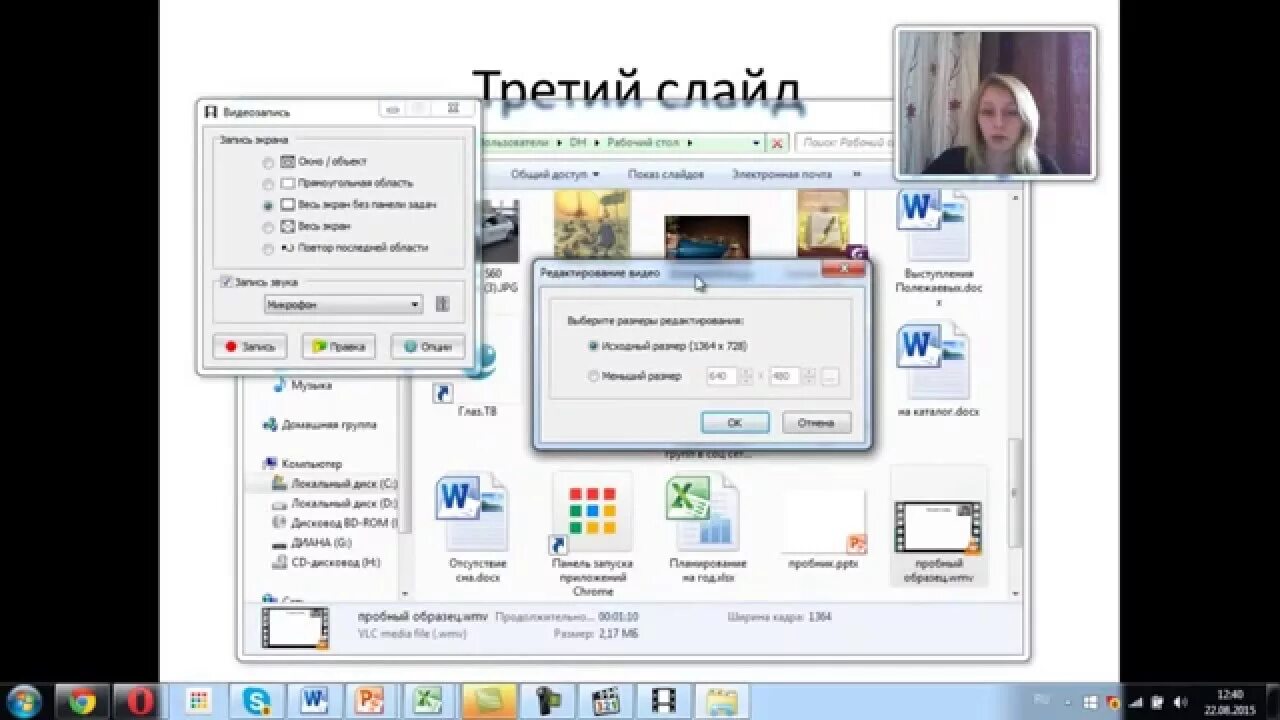Confirm with OK in Редактирование видео dialog
This screenshot has width=1280, height=720.
pos(735,422)
